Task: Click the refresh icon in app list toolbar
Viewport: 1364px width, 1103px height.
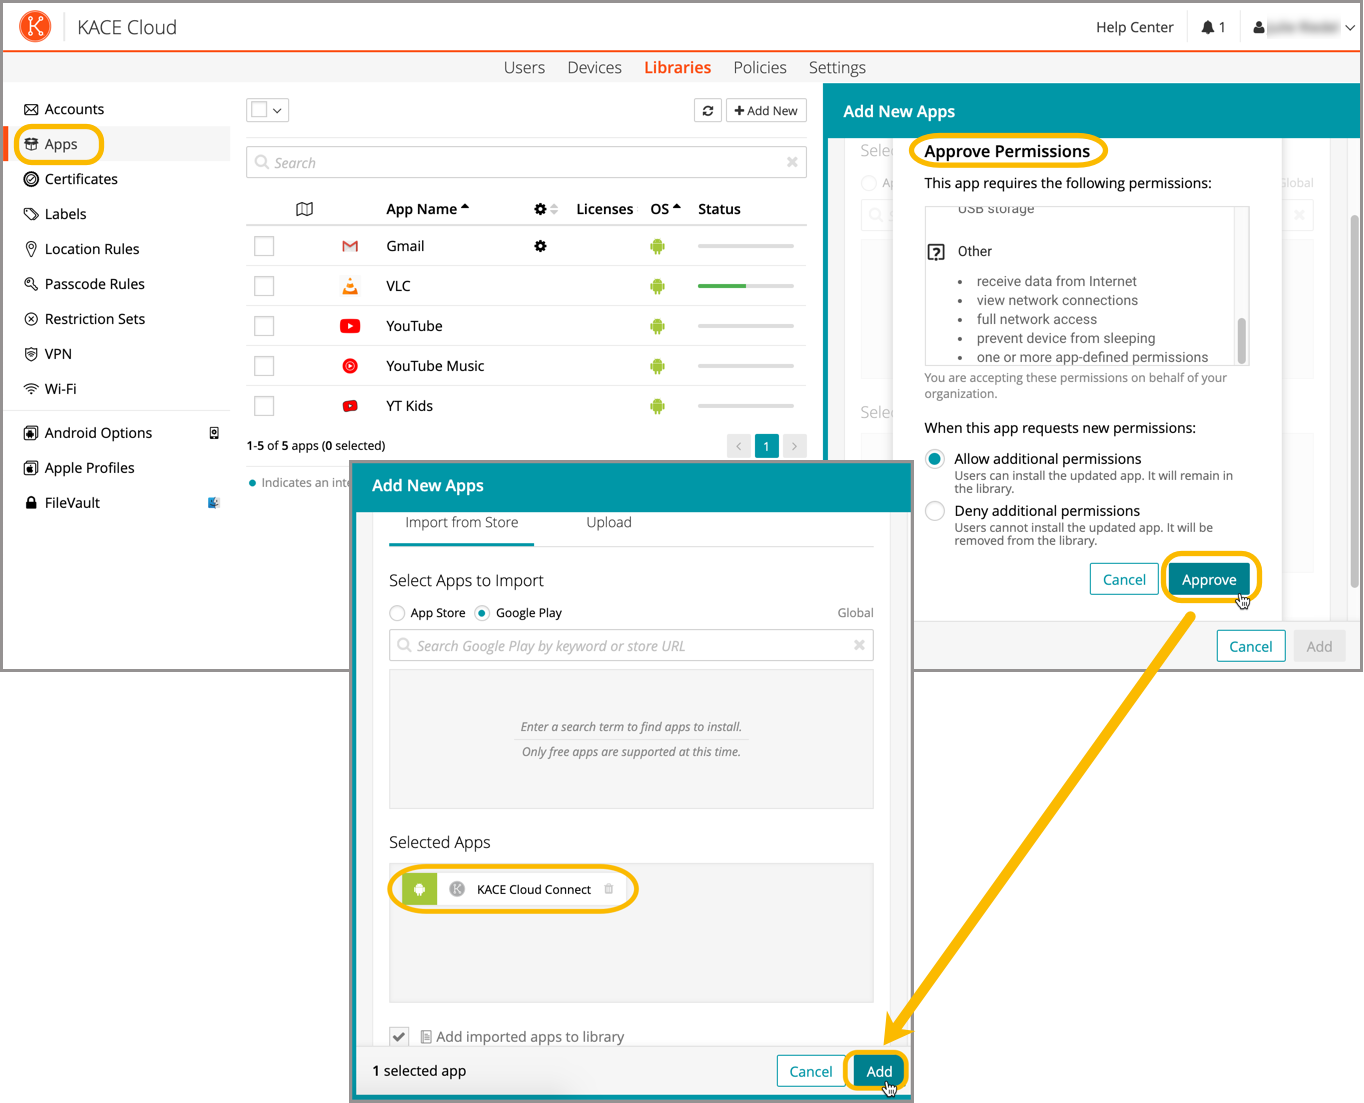Action: (708, 111)
